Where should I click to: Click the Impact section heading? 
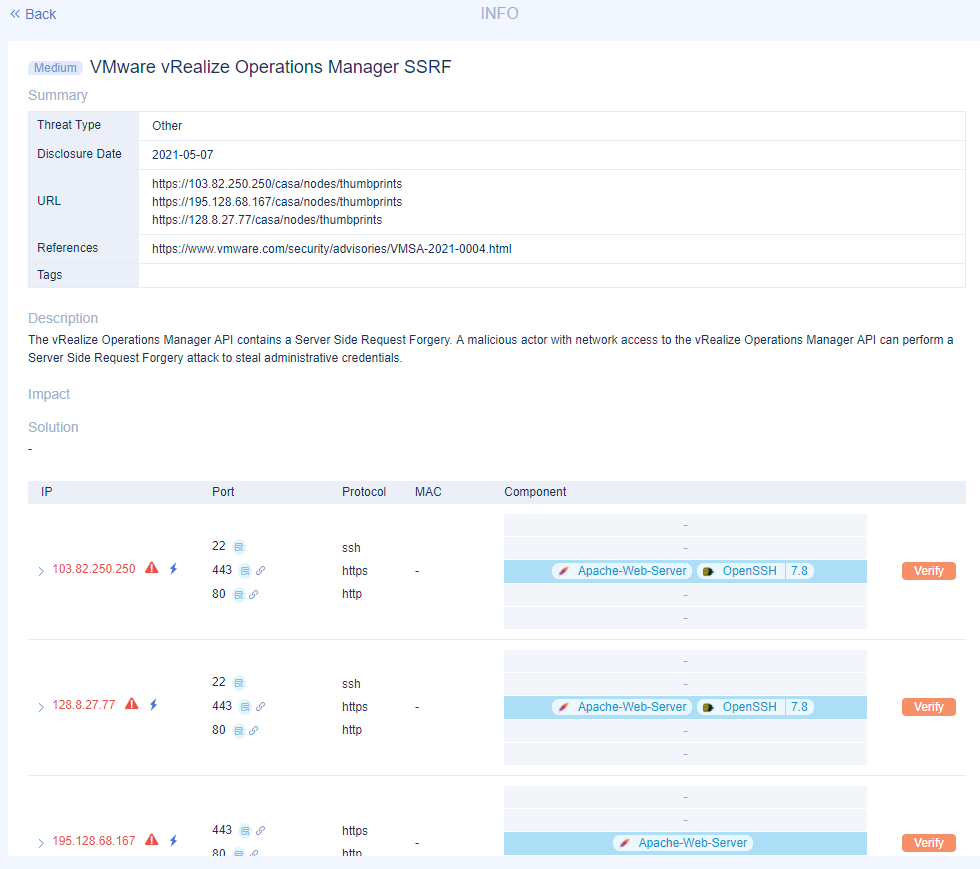tap(49, 394)
